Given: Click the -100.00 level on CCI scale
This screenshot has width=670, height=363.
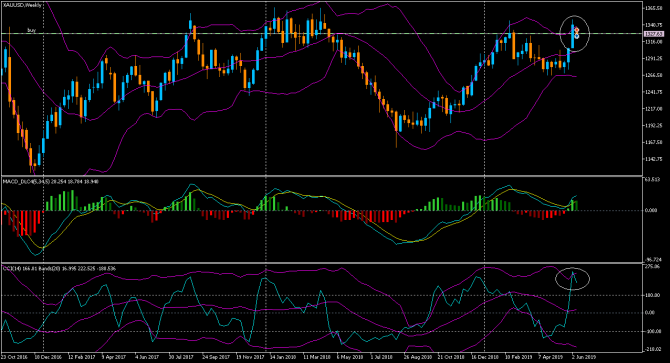Looking at the screenshot, I should pyautogui.click(x=653, y=331).
